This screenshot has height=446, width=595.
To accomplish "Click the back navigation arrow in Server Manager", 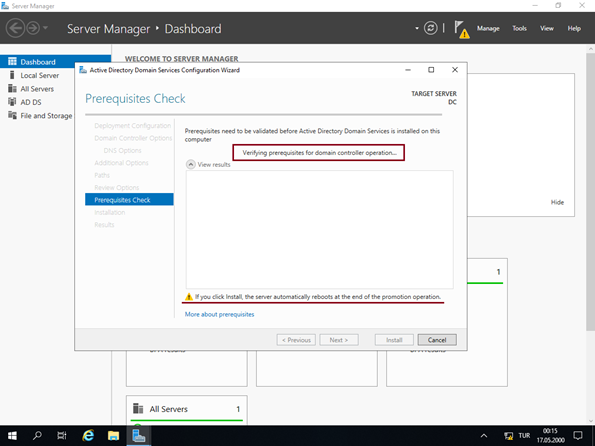I will pos(16,28).
